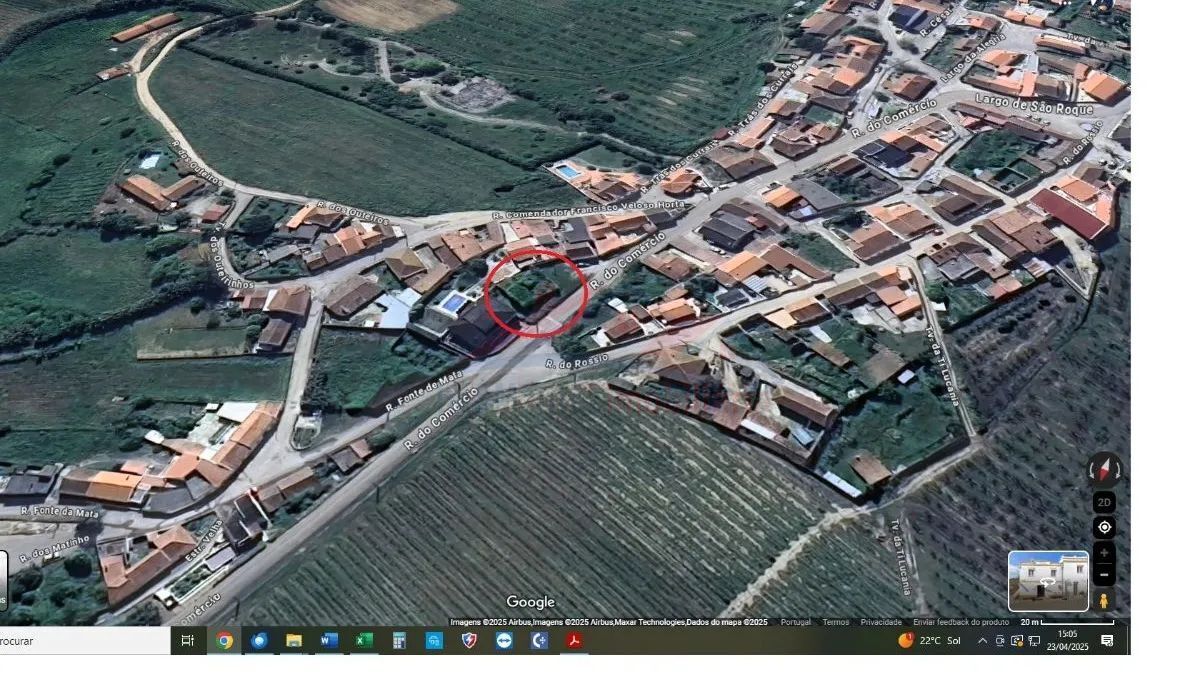
Task: Open the Termos link
Action: [835, 622]
